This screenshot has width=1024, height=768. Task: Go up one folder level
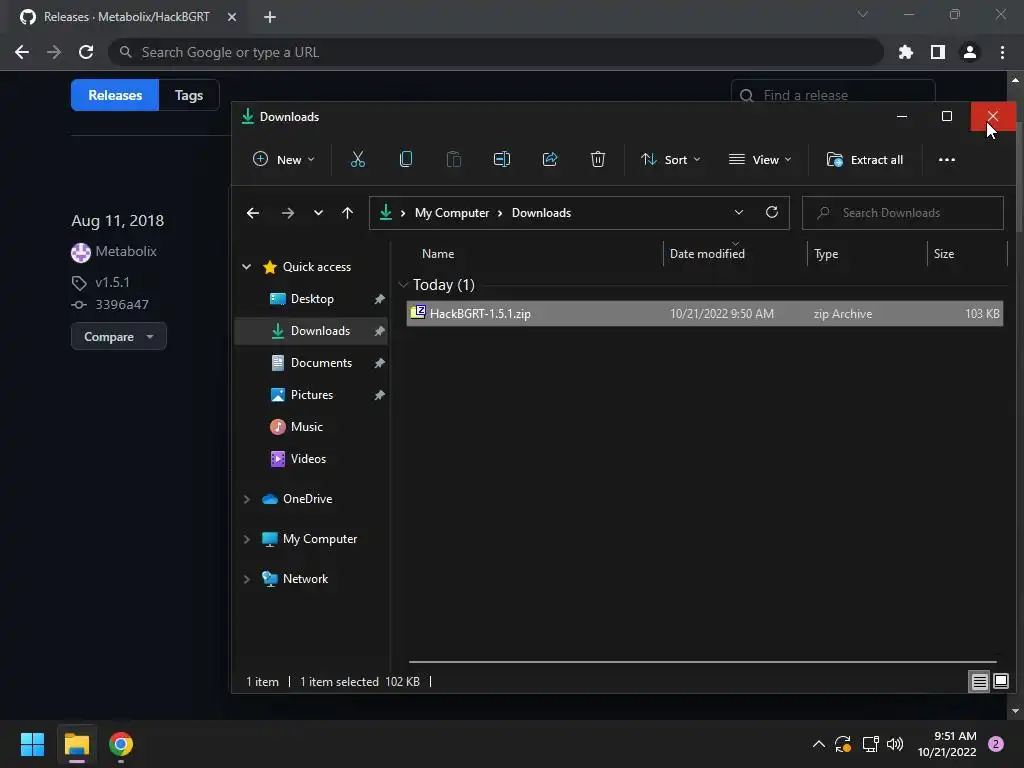[x=347, y=213]
